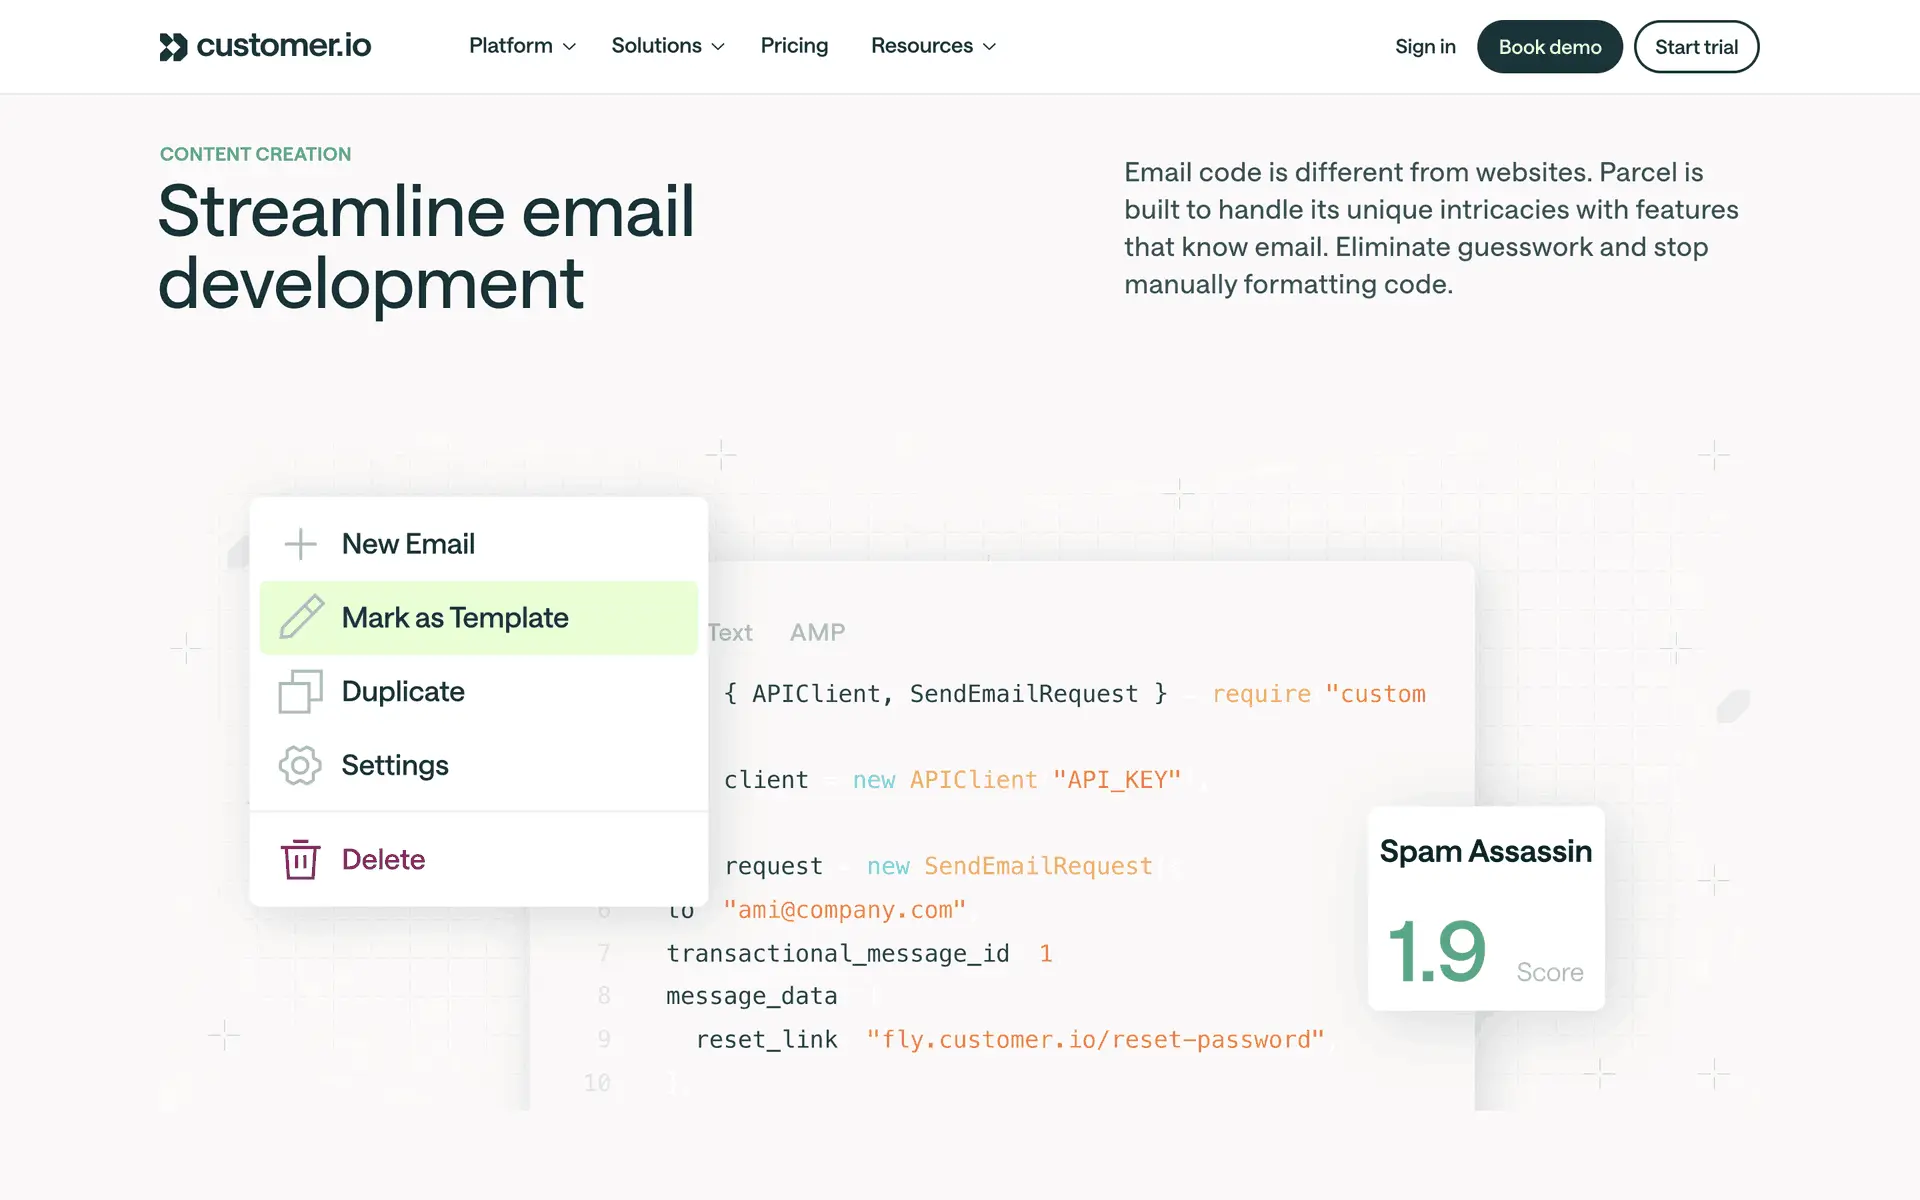1920x1200 pixels.
Task: Expand the Resources navigation menu
Action: pos(933,46)
